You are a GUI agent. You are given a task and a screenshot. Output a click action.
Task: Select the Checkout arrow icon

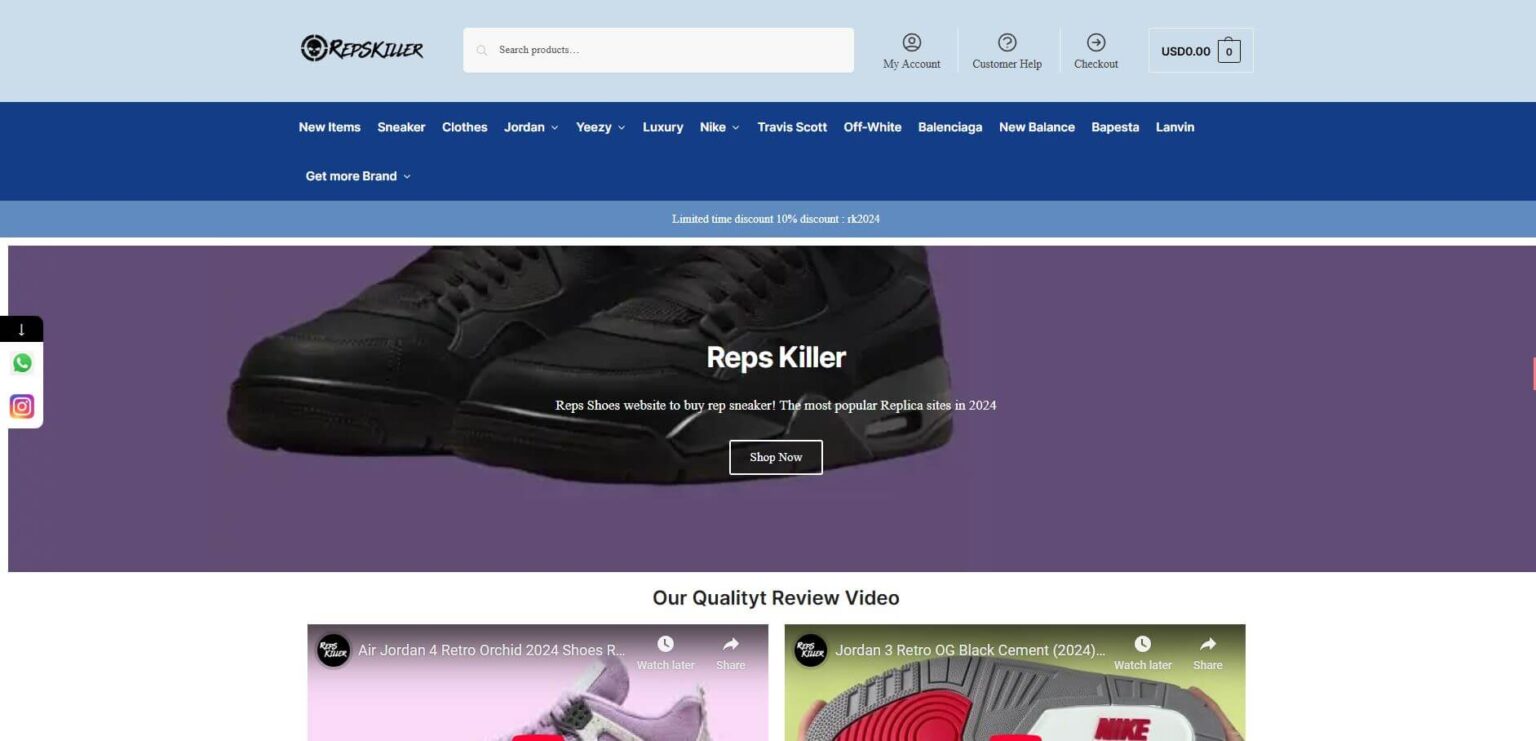pos(1096,43)
